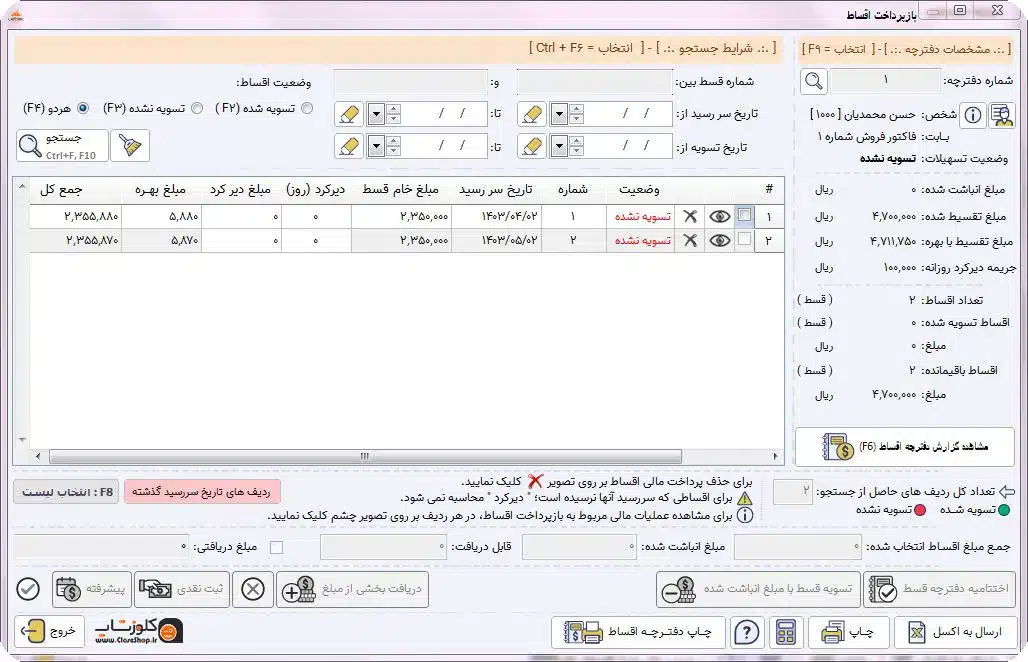Click the spinner on تاریخ تسویه تا

(393, 146)
